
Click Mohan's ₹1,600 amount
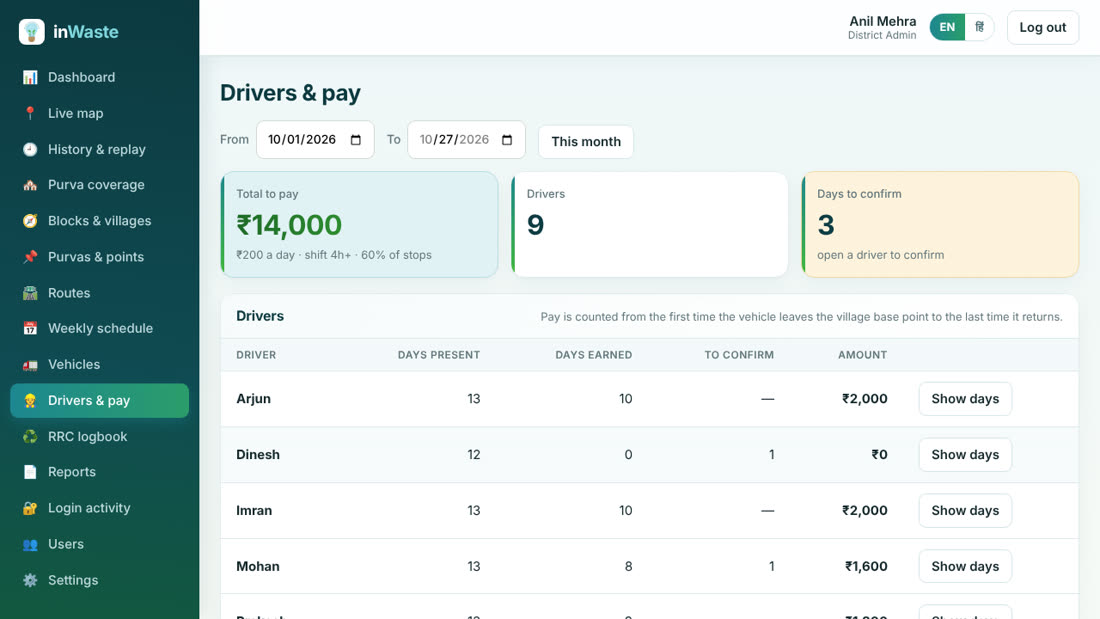click(x=866, y=566)
